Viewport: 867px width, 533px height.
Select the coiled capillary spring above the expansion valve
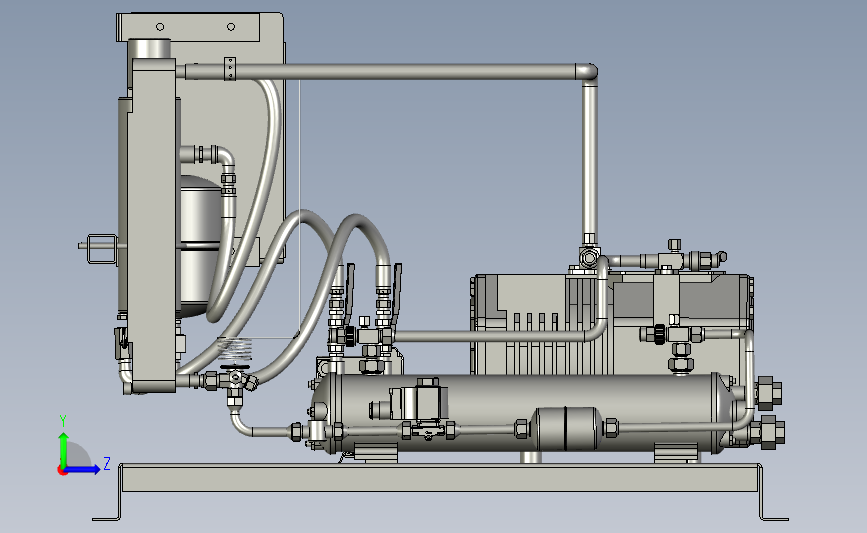[235, 349]
